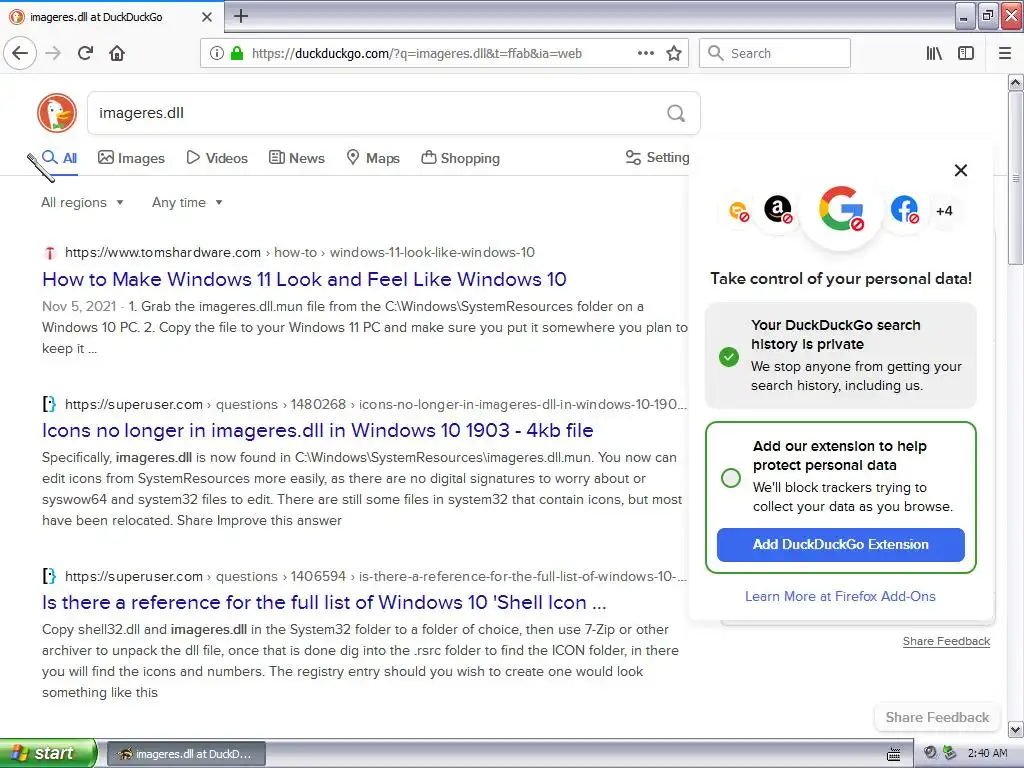Click the +4 more trackers badge
Image resolution: width=1024 pixels, height=768 pixels.
(x=944, y=211)
